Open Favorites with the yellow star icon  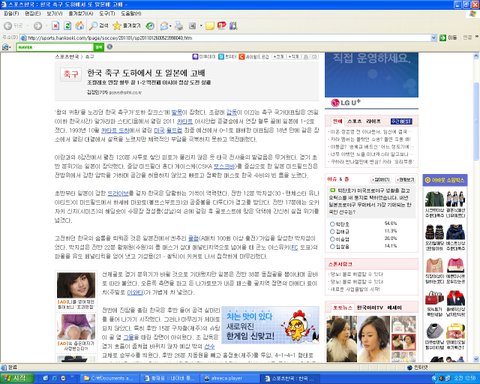117,26
